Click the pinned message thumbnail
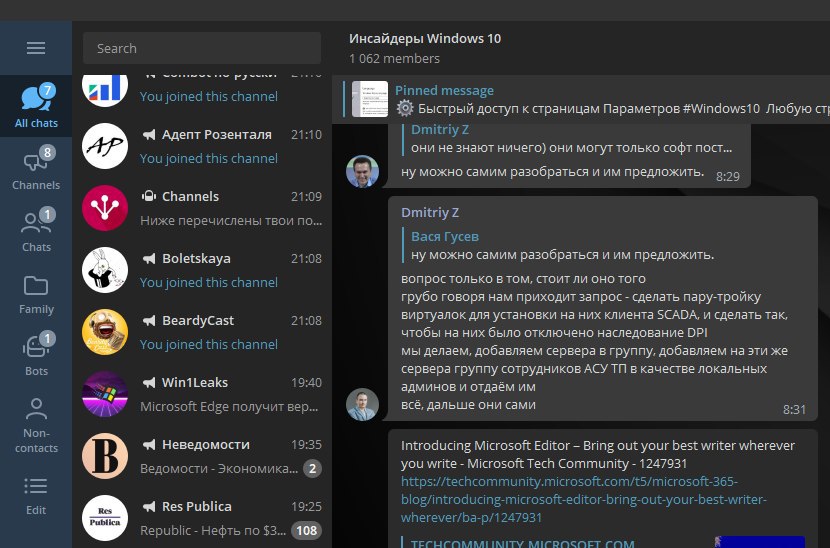Image resolution: width=830 pixels, height=548 pixels. (370, 99)
